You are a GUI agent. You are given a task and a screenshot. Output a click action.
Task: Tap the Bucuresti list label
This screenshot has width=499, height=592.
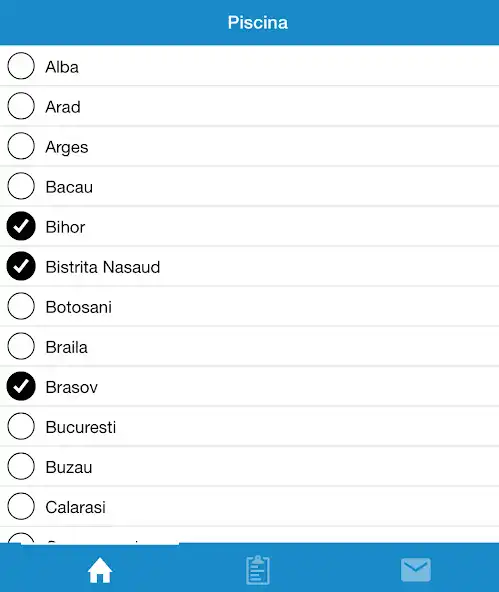(81, 427)
